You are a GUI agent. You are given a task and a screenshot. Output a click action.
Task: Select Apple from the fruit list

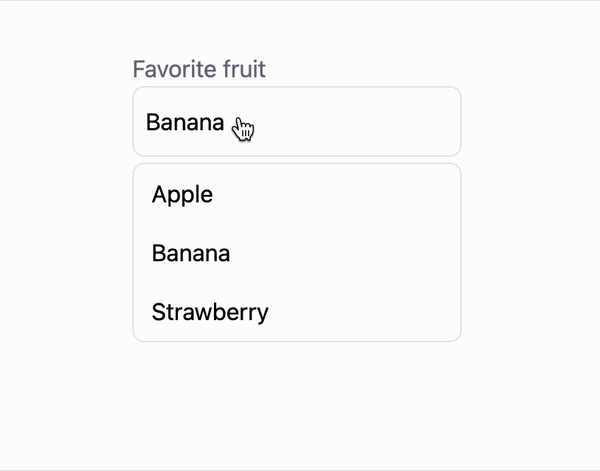[x=297, y=194]
